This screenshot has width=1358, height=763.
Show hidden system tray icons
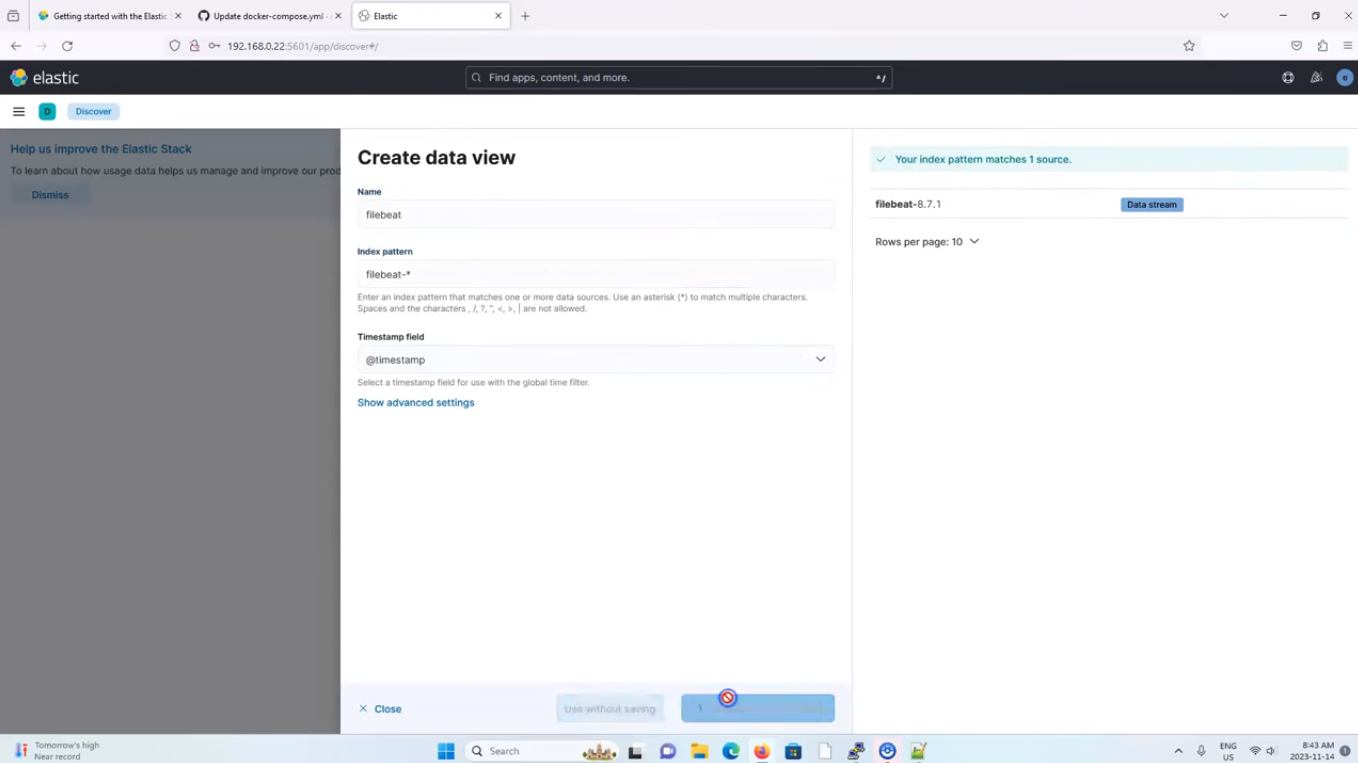click(1178, 751)
